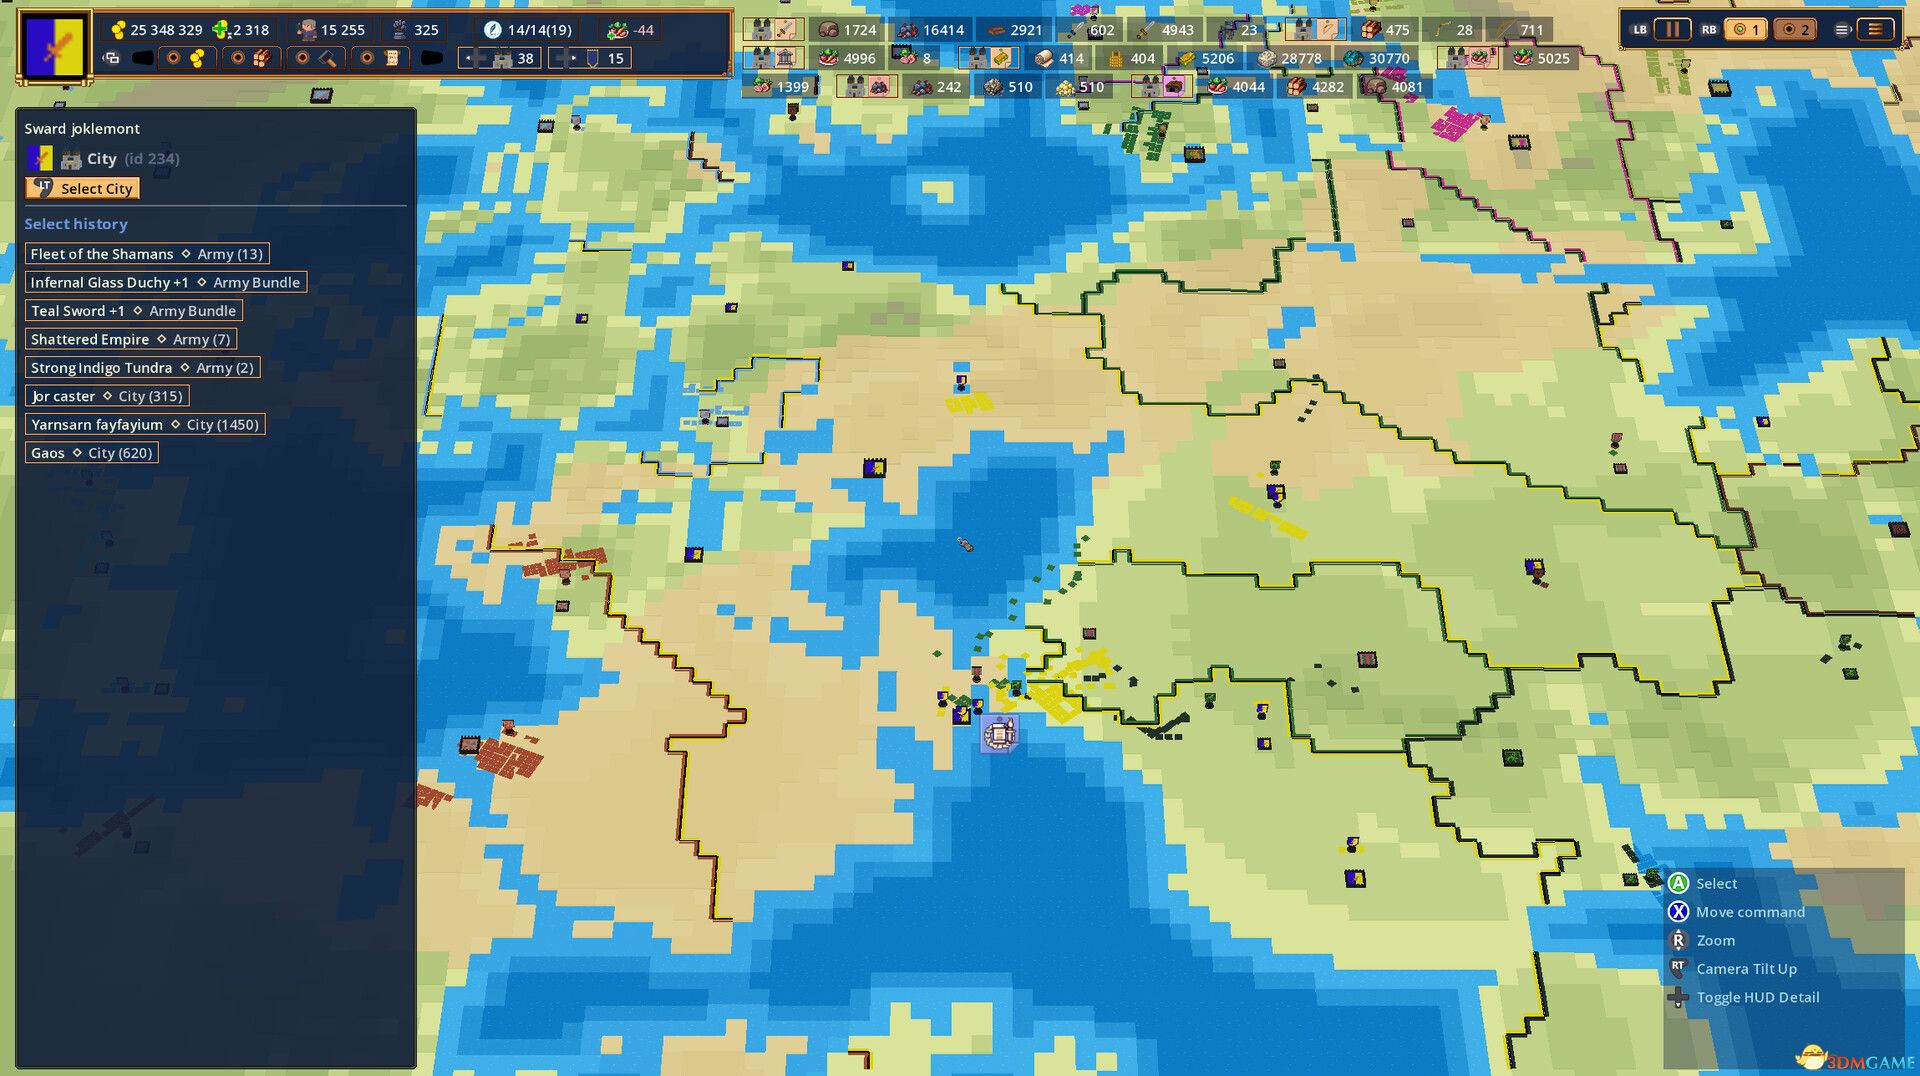Click the diplomacy quill icon 14/14(19)
The width and height of the screenshot is (1920, 1076).
492,30
